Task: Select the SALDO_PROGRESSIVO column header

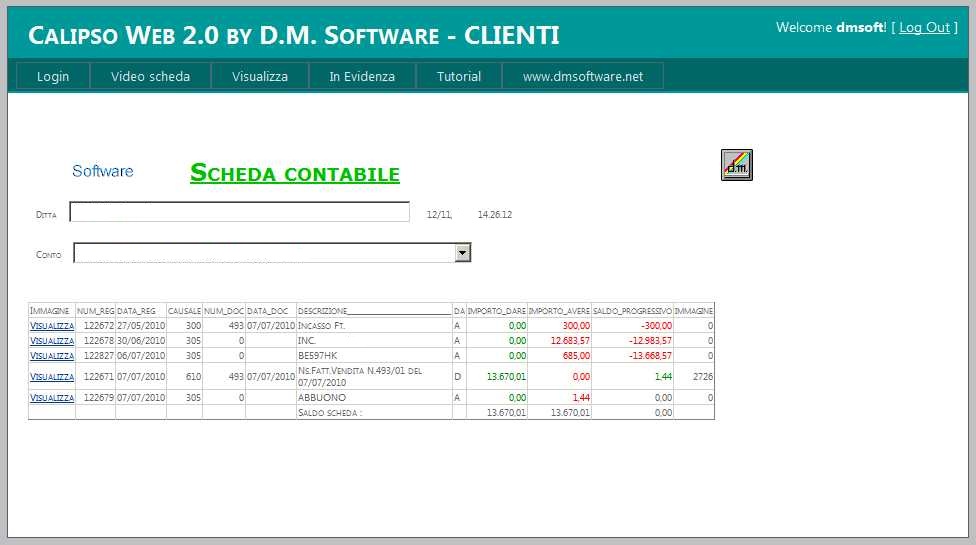Action: click(x=632, y=310)
